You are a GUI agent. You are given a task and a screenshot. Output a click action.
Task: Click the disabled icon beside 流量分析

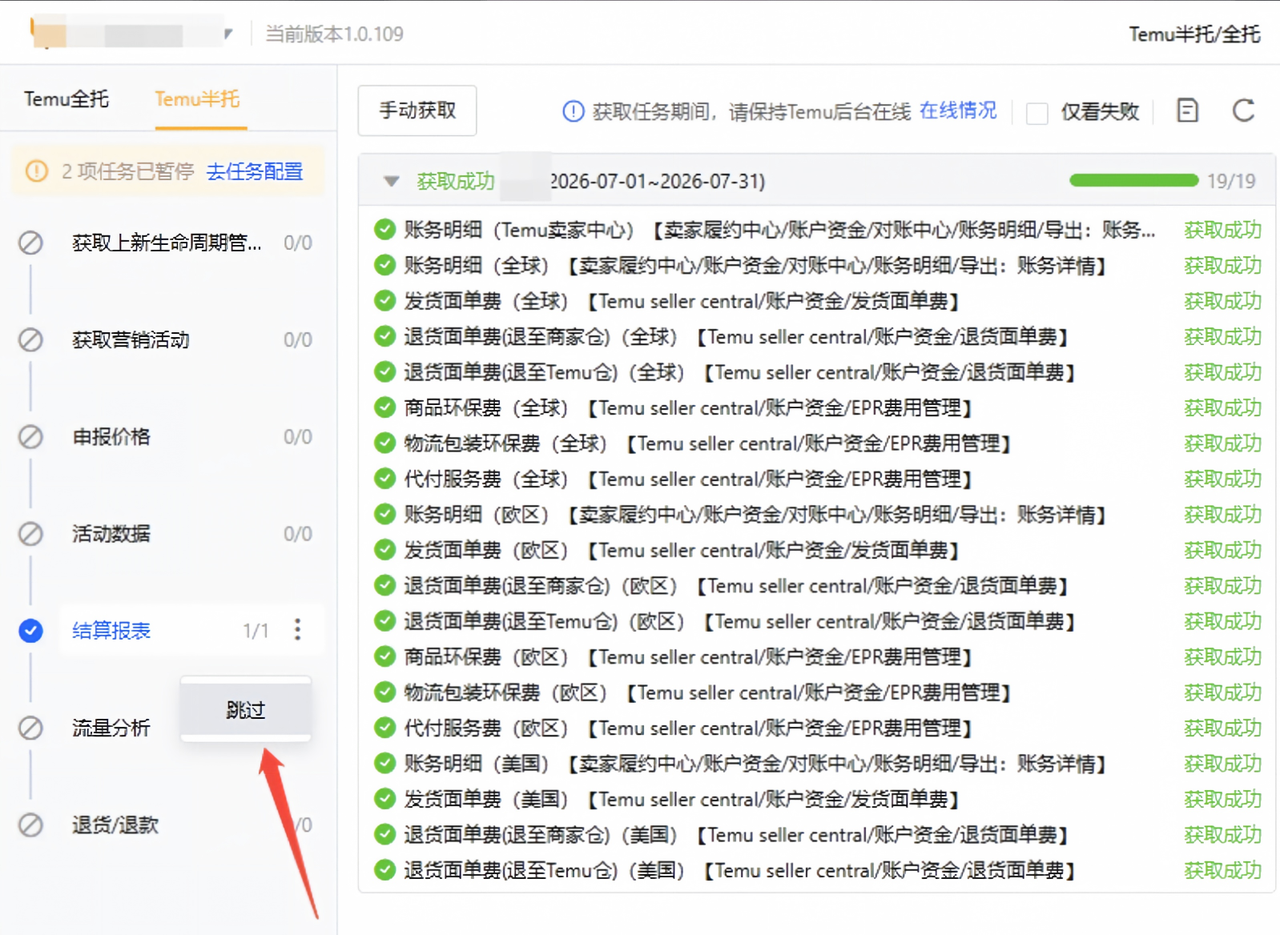point(31,728)
